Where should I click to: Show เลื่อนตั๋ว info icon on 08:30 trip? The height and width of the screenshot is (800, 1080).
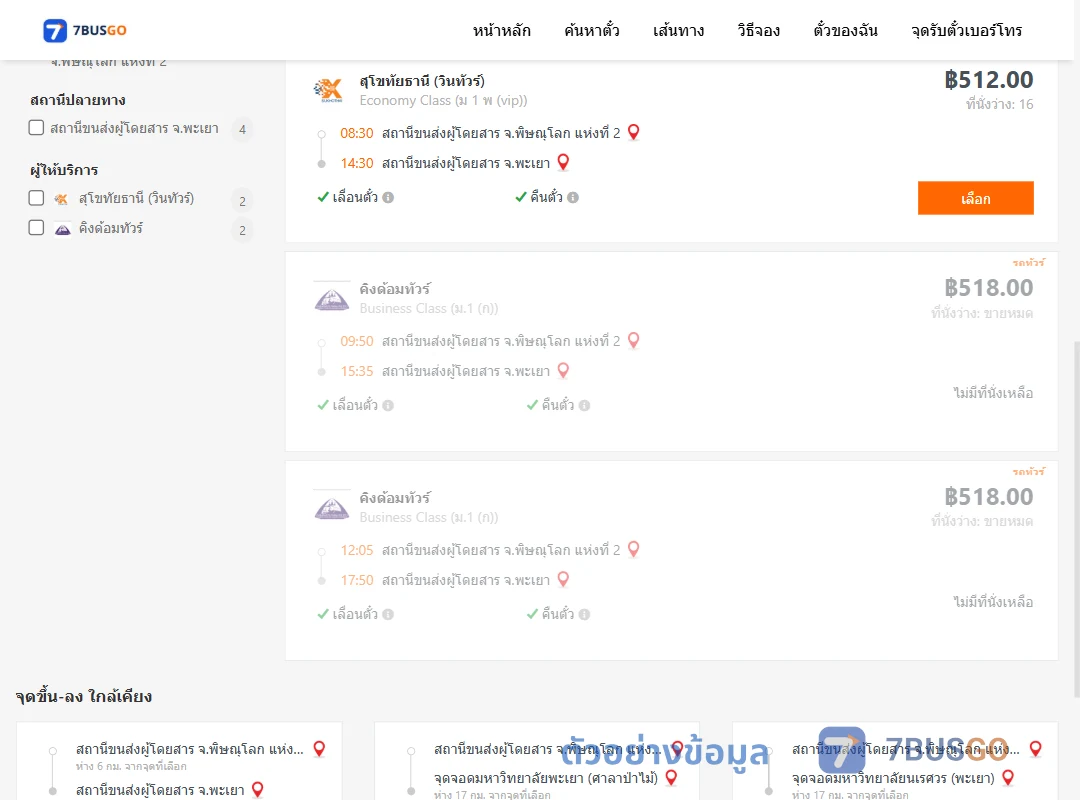[388, 198]
